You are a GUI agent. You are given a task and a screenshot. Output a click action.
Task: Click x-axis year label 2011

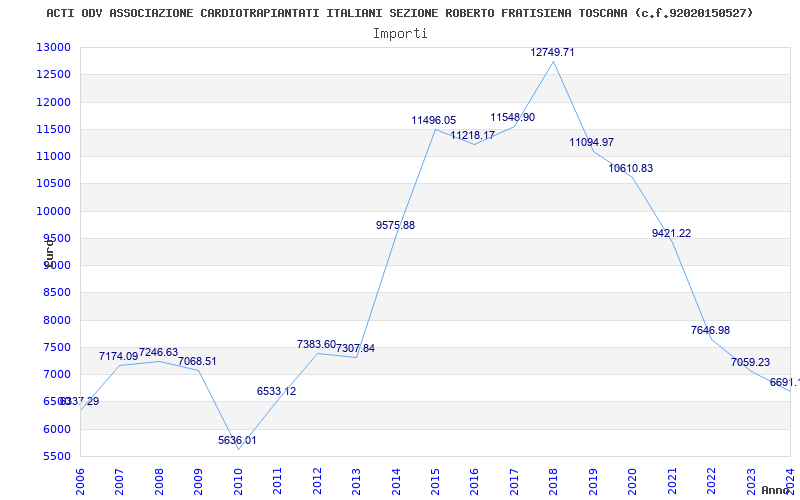click(x=277, y=482)
